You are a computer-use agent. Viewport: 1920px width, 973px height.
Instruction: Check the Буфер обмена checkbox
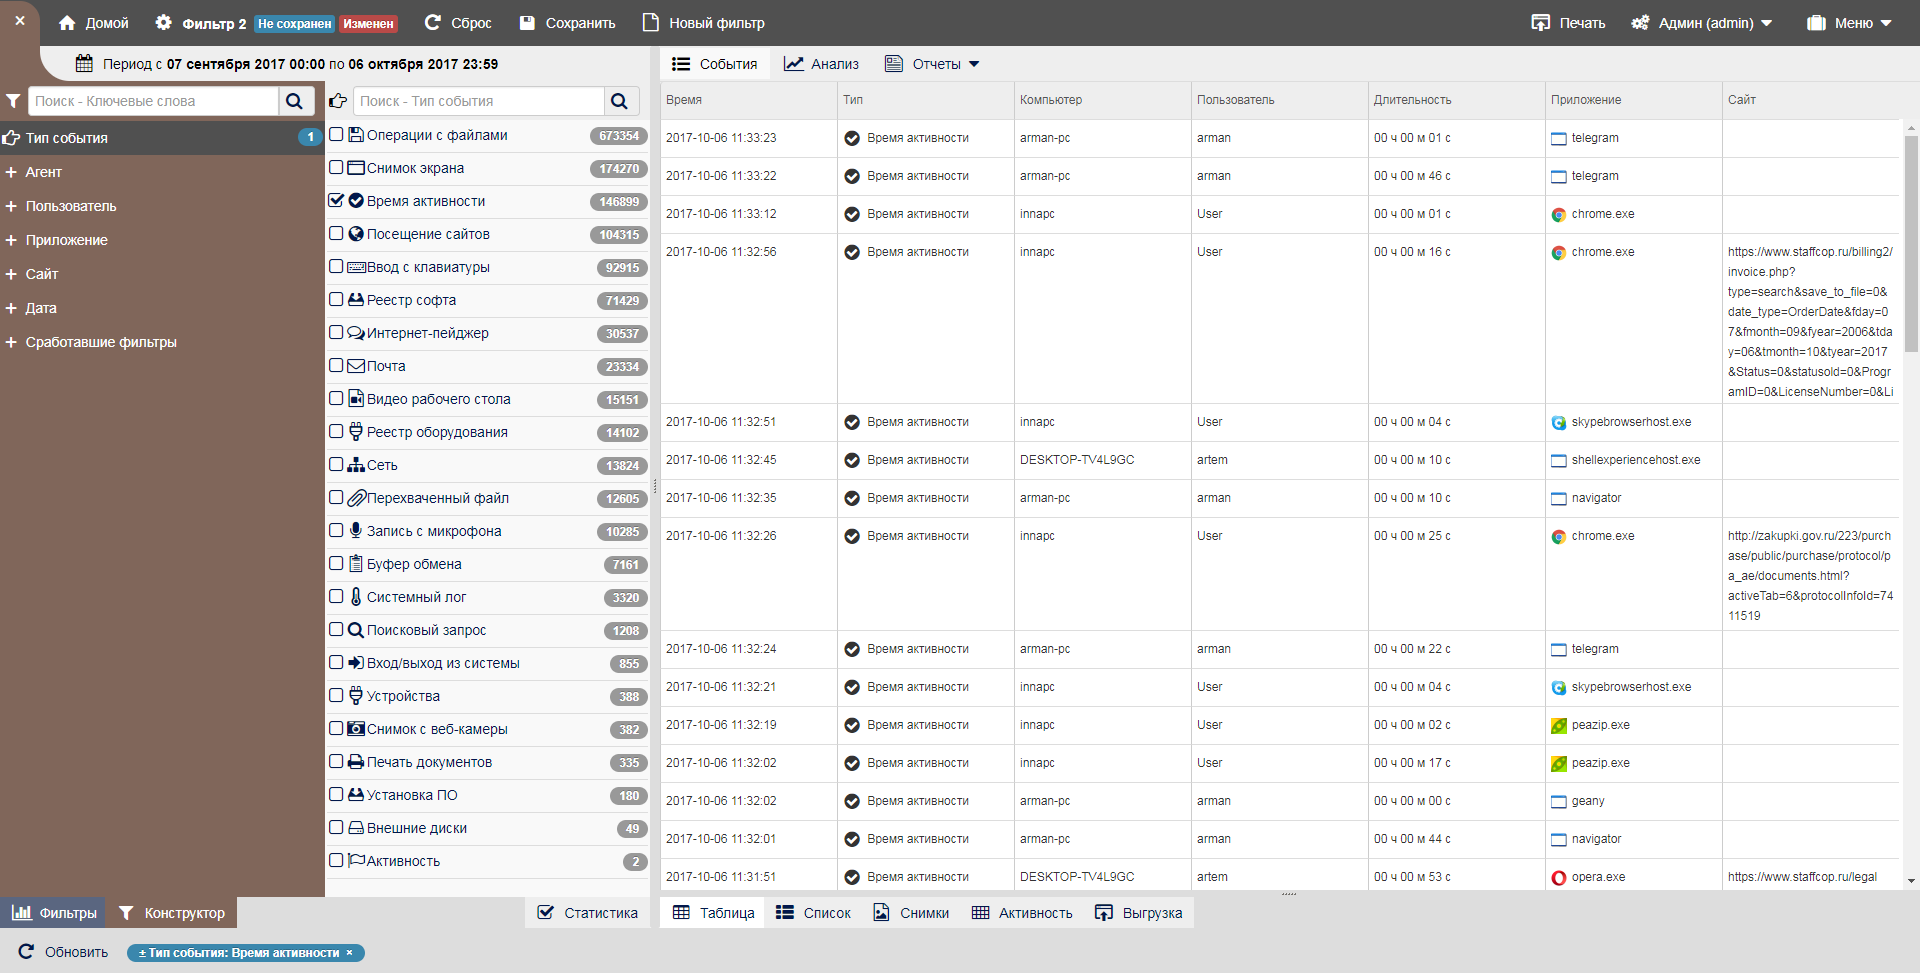point(337,563)
